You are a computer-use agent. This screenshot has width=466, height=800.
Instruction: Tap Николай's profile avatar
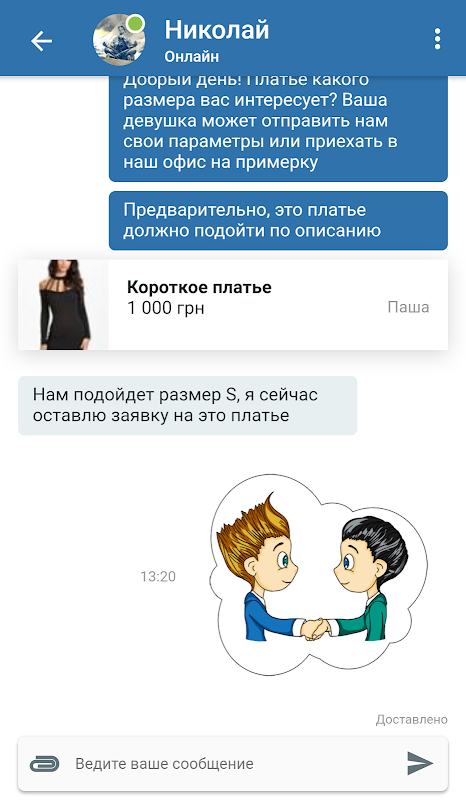pos(119,40)
